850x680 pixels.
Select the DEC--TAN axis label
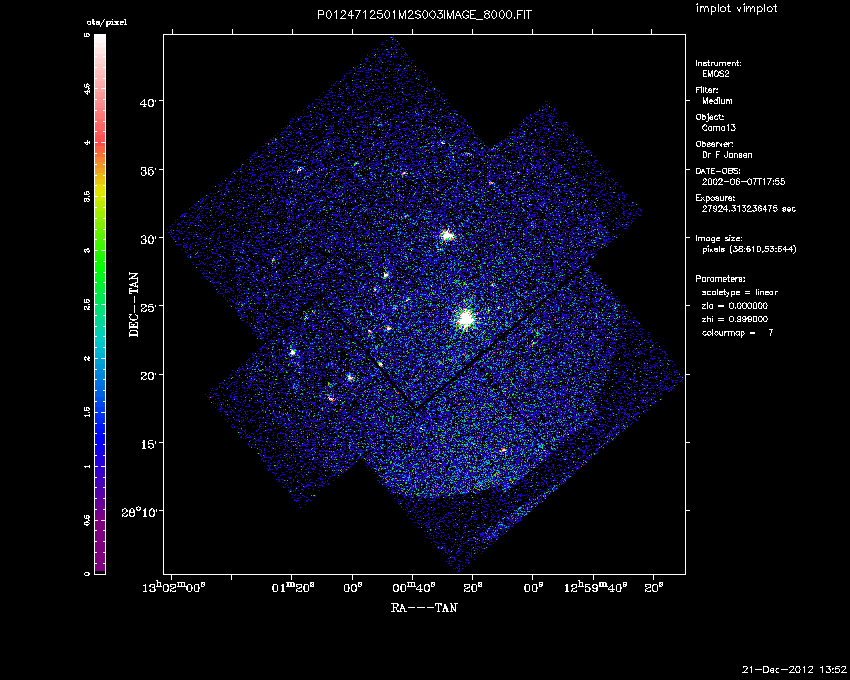point(133,305)
